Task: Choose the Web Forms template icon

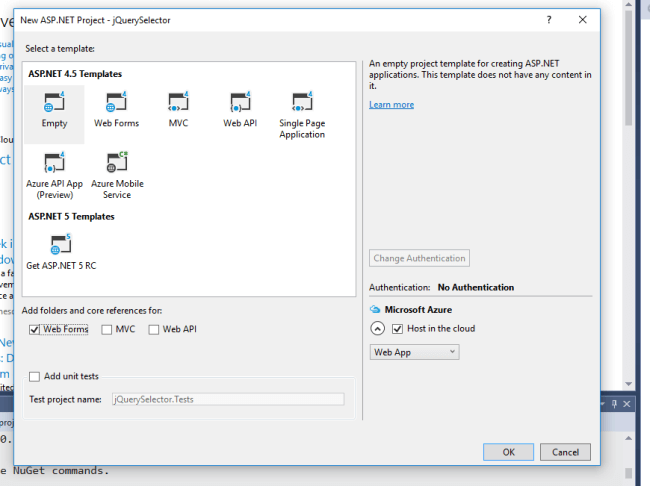Action: click(116, 102)
